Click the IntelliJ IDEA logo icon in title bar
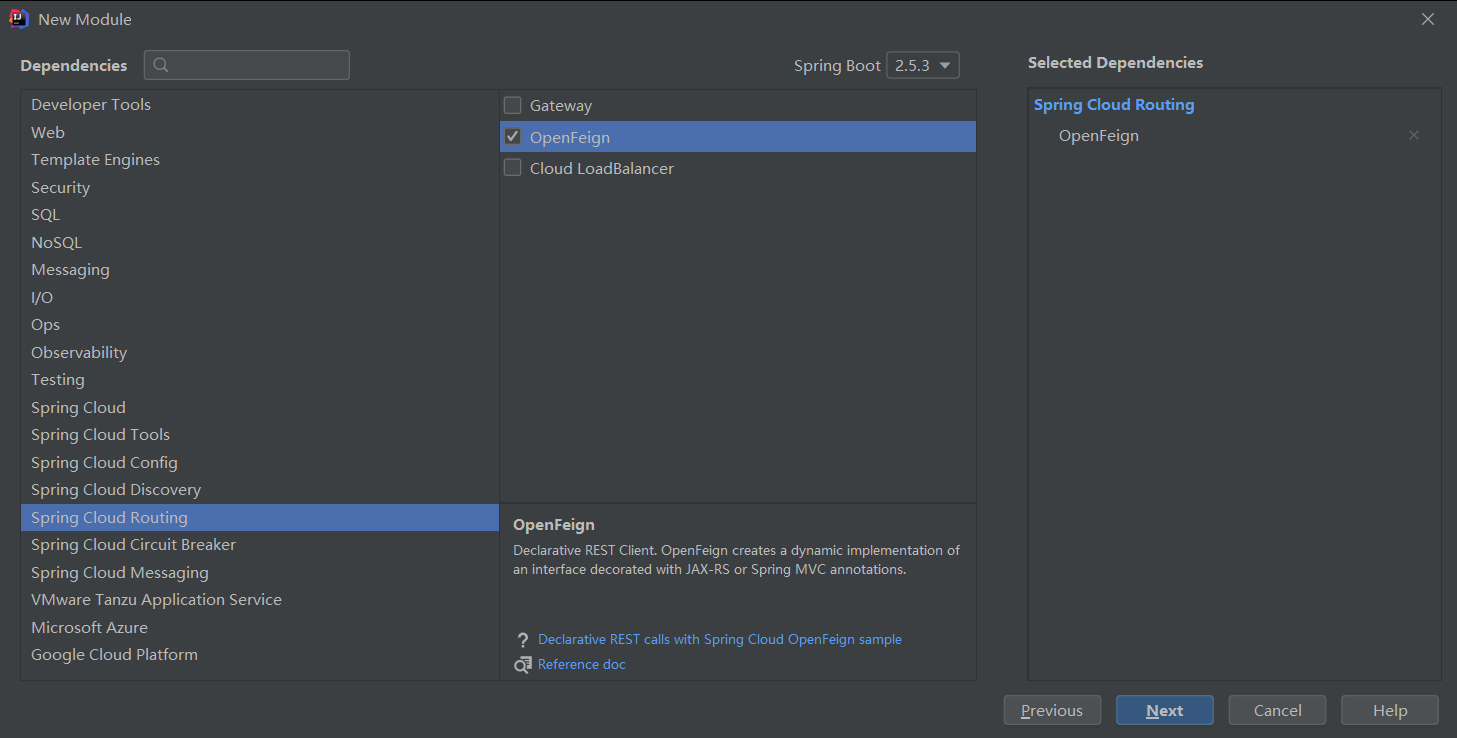 19,19
